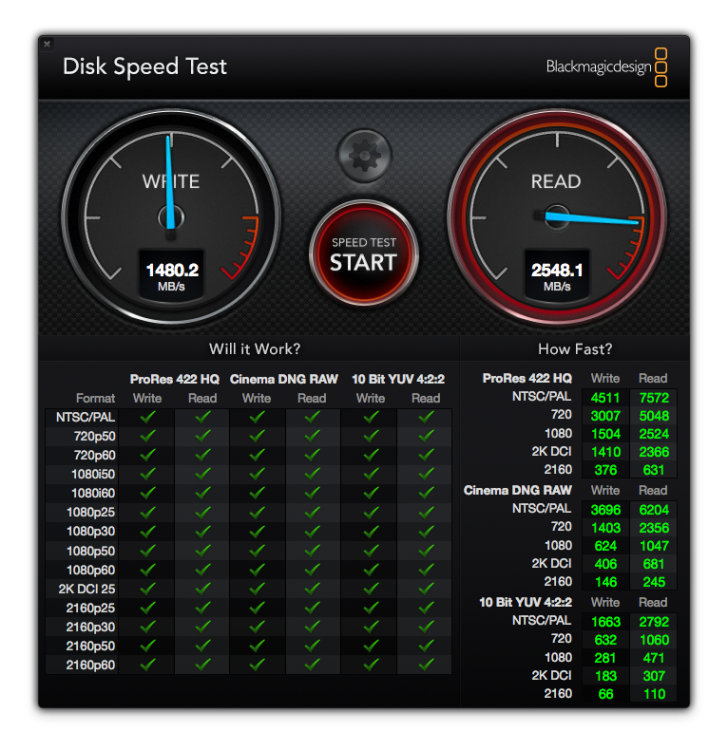Close the Disk Speed Test window
The height and width of the screenshot is (750, 728).
click(47, 44)
